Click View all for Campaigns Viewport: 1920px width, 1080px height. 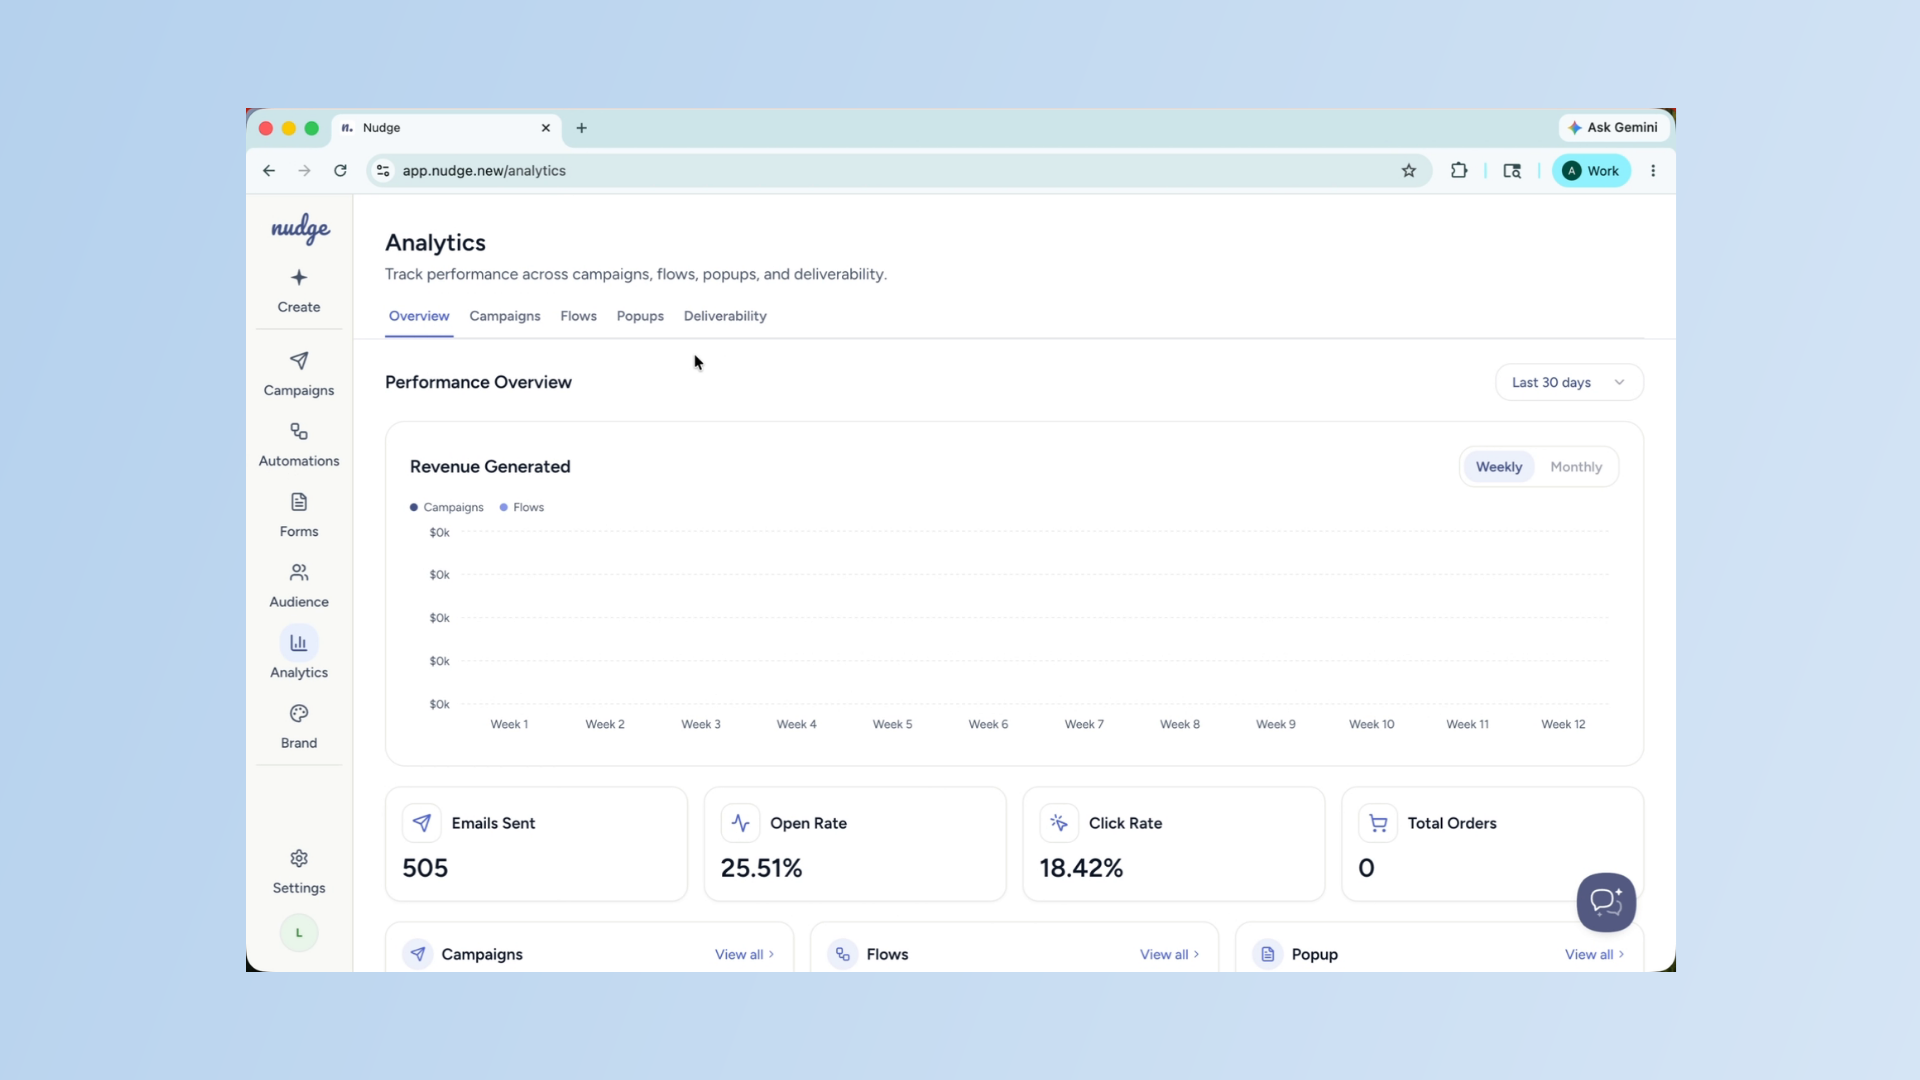[745, 954]
